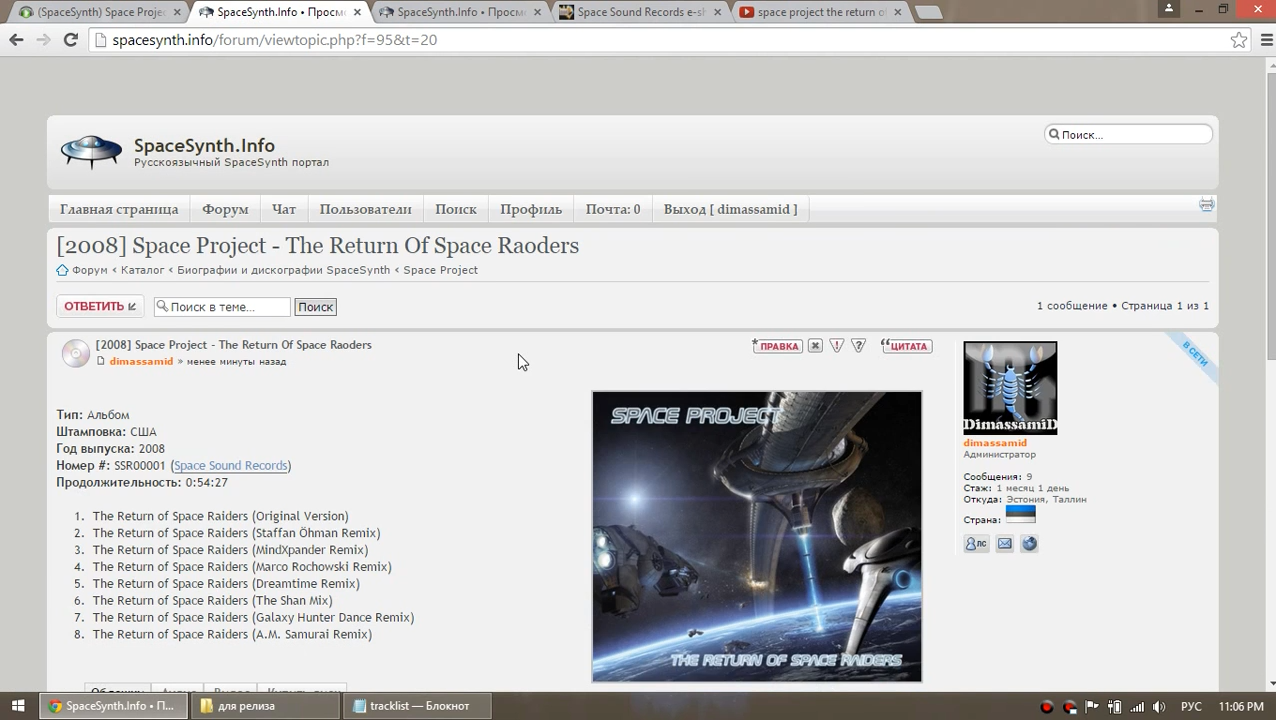
Task: Send a private message via ЛС icon
Action: click(975, 544)
